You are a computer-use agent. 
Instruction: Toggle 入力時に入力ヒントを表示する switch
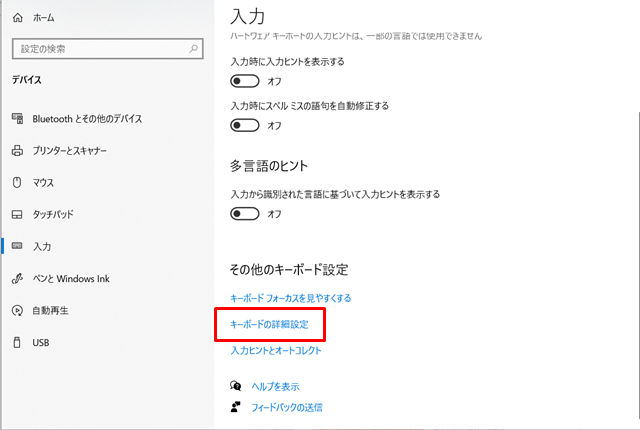pyautogui.click(x=244, y=81)
